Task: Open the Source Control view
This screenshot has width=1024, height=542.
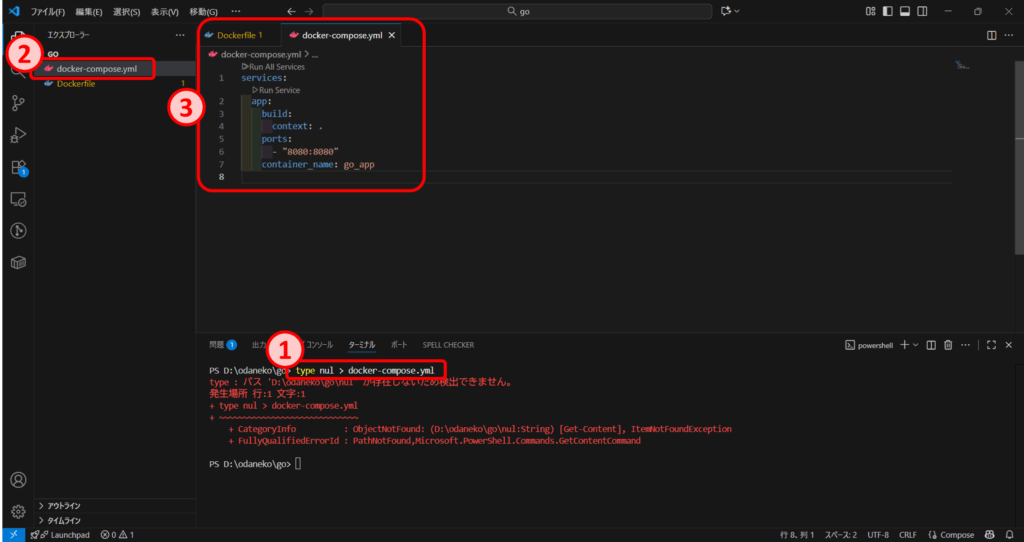Action: click(x=18, y=103)
